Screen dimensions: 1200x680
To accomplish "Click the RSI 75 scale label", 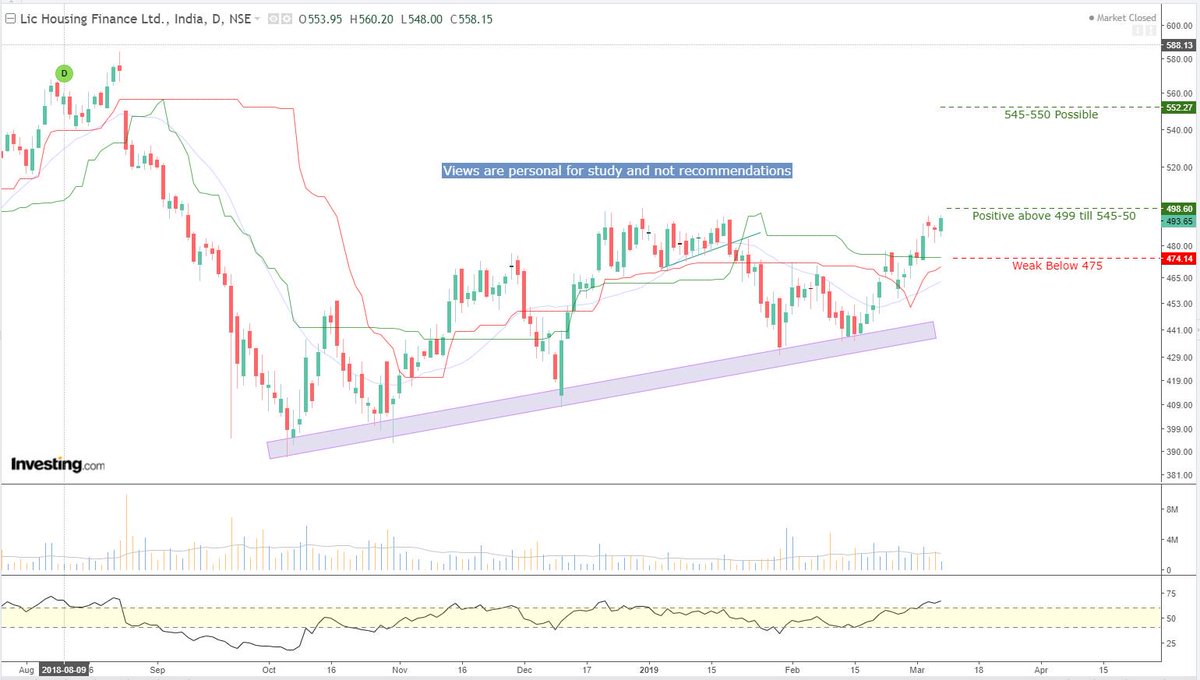I will [x=1170, y=593].
